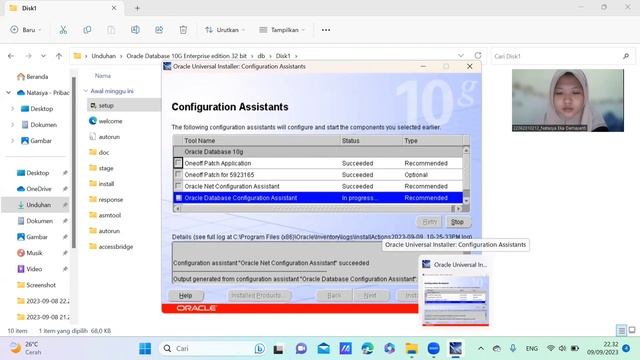The height and width of the screenshot is (360, 640).
Task: Tick checkbox for Oneoff Patch Application
Action: (x=178, y=163)
